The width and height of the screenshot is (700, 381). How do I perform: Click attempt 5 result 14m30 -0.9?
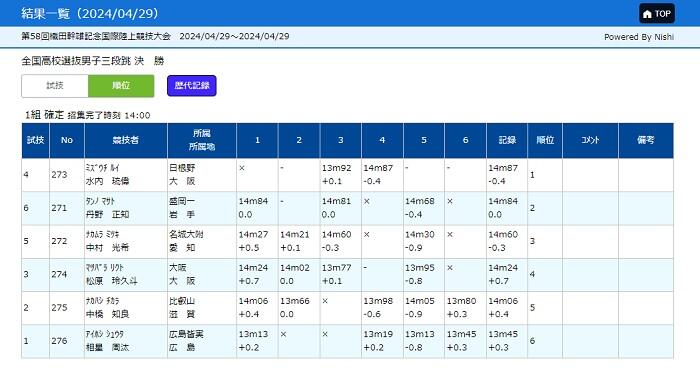(x=424, y=241)
